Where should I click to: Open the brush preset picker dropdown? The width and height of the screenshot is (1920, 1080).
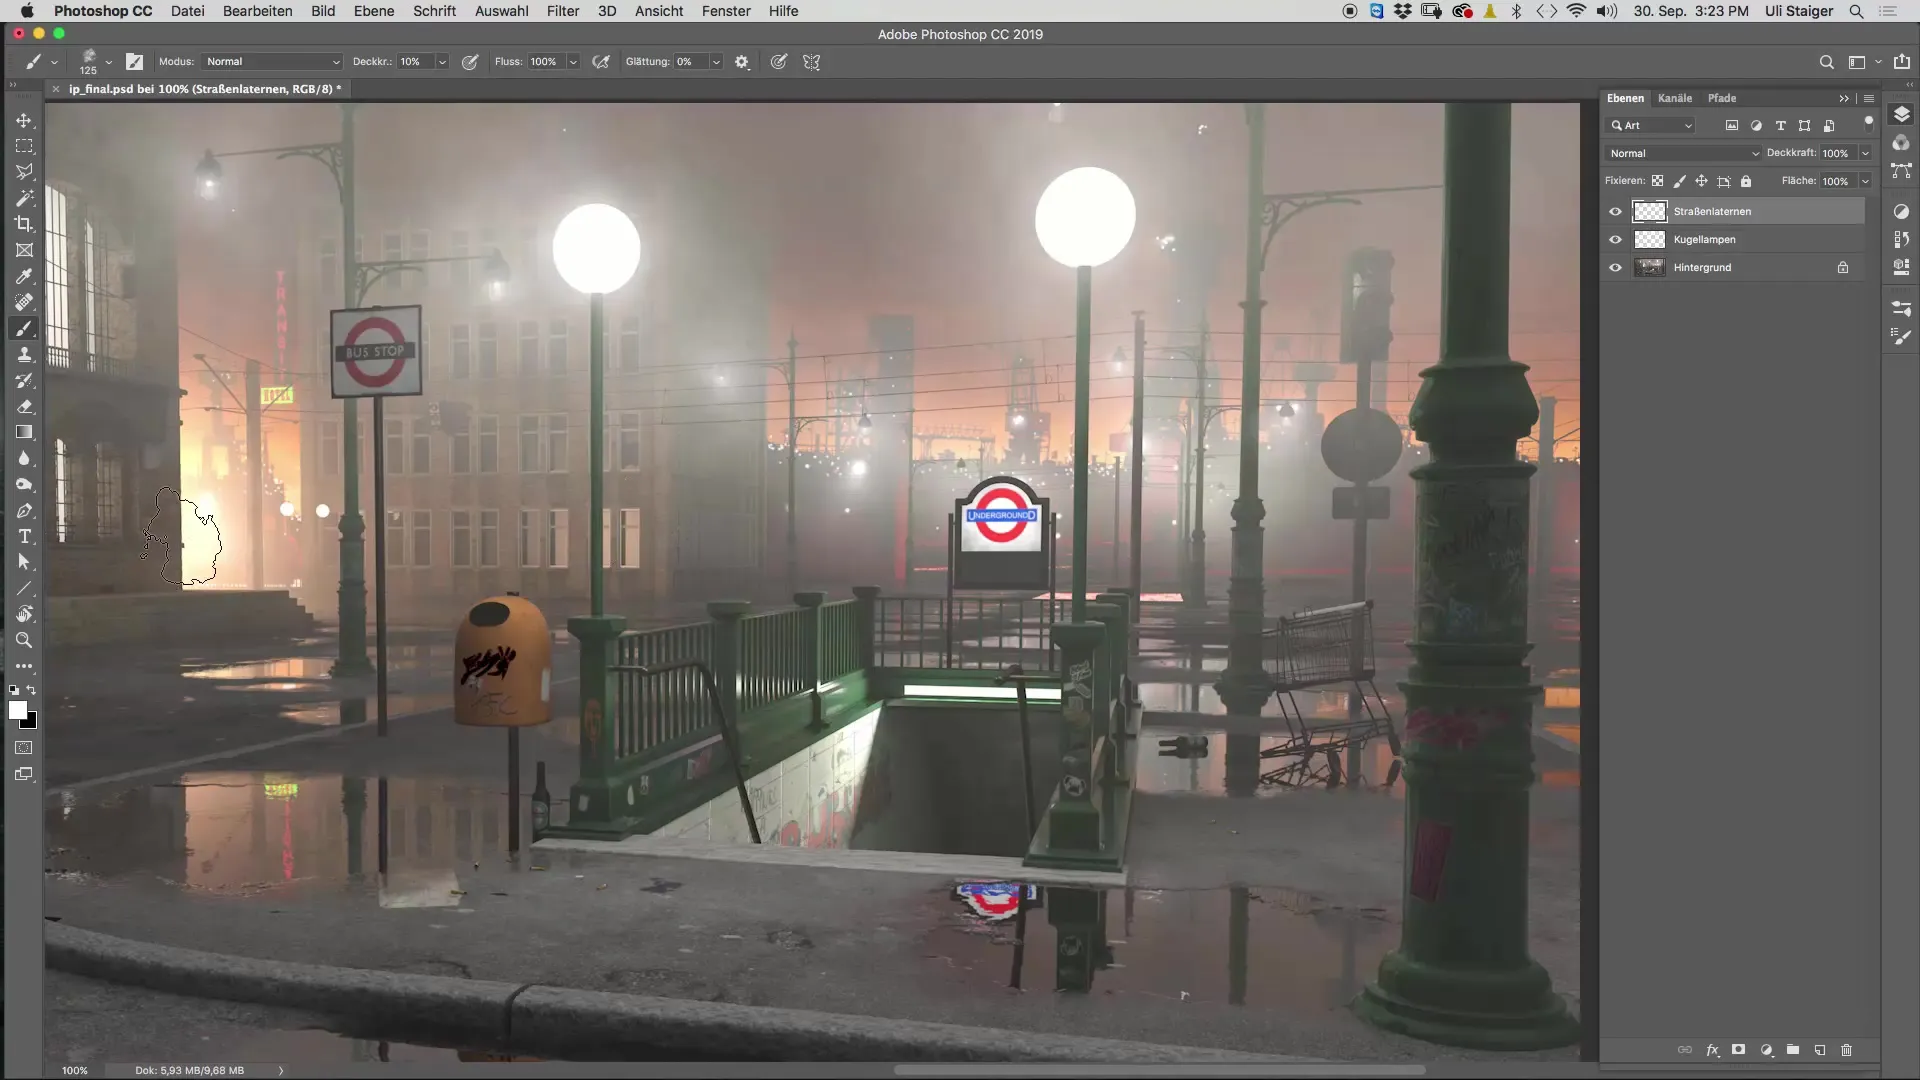pyautogui.click(x=108, y=62)
